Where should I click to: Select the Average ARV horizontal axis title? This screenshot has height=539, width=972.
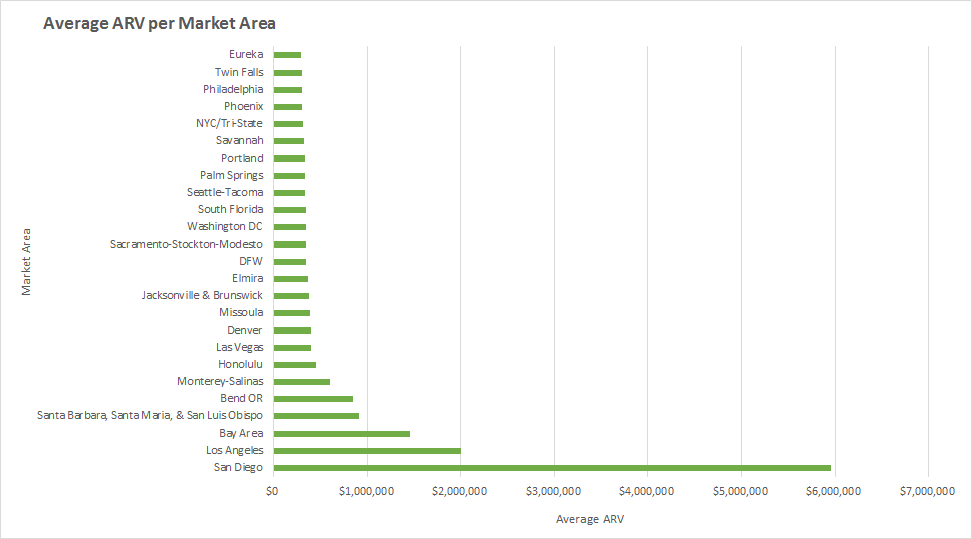click(x=590, y=519)
